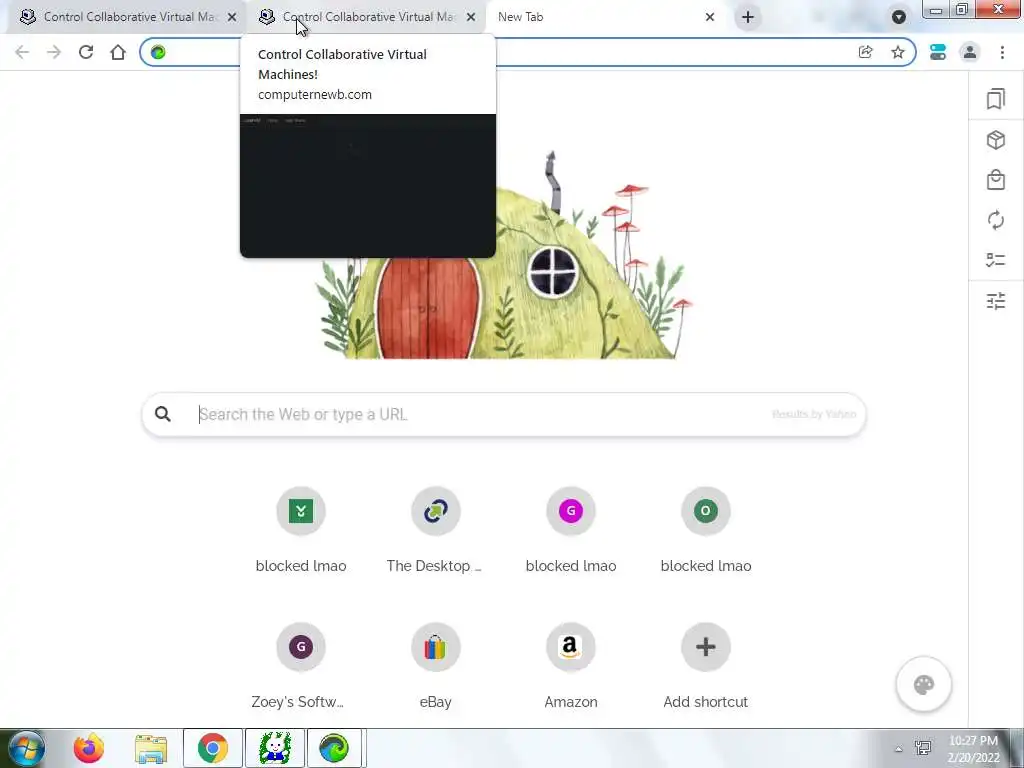This screenshot has width=1024, height=768.
Task: Click the magnifier icon in search box
Action: tap(163, 414)
